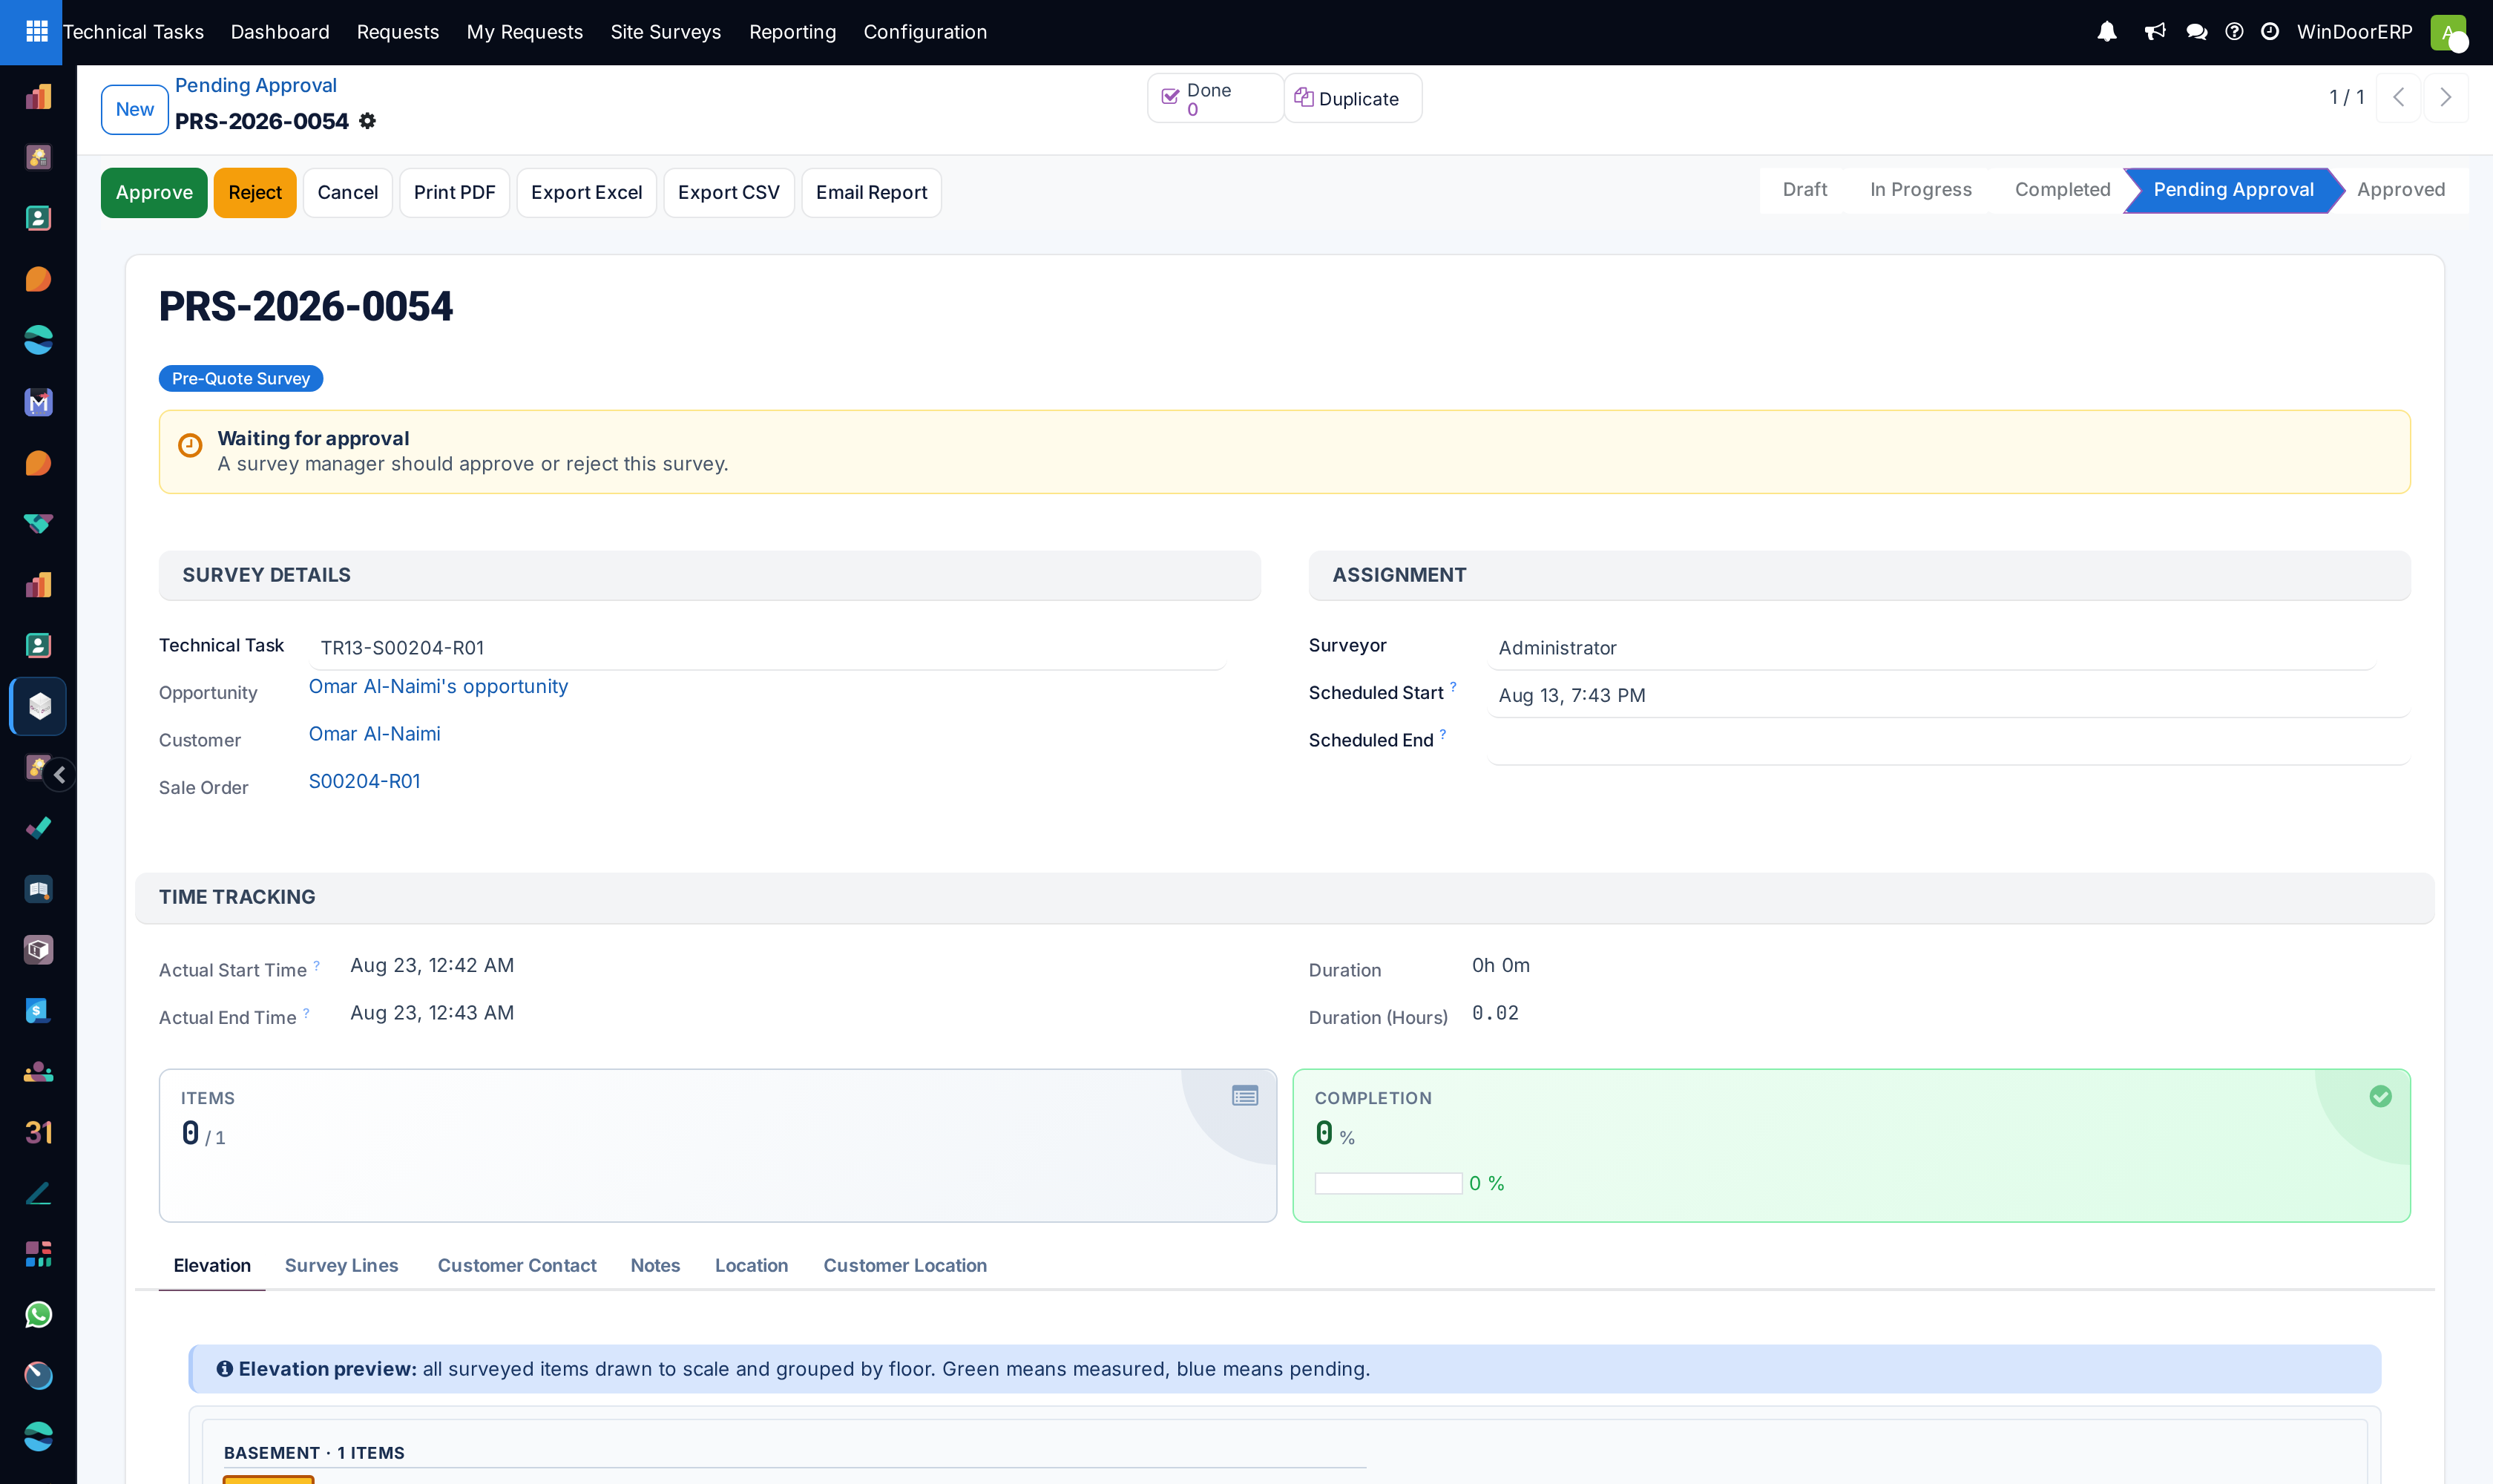Click Email Report
2493x1484 pixels.
point(871,193)
